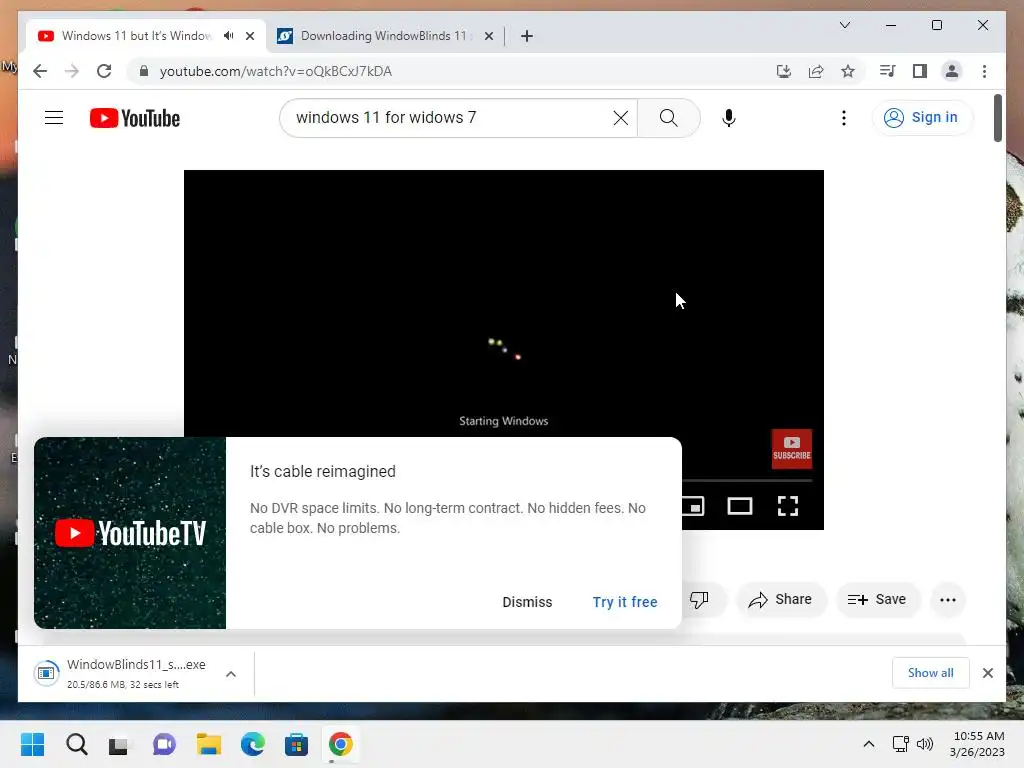Reload the YouTube page
The image size is (1024, 768).
(104, 71)
